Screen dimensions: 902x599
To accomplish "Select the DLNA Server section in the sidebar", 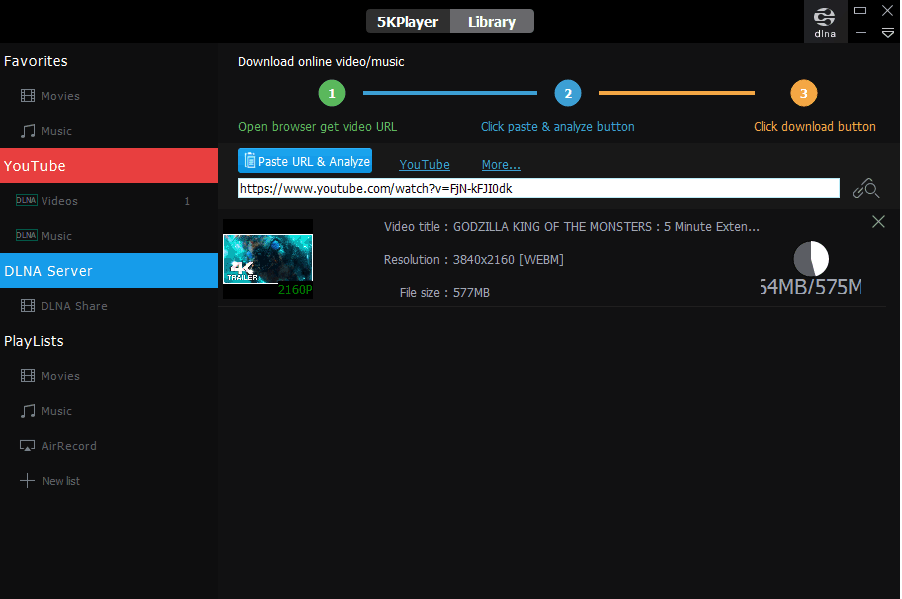I will coord(109,270).
